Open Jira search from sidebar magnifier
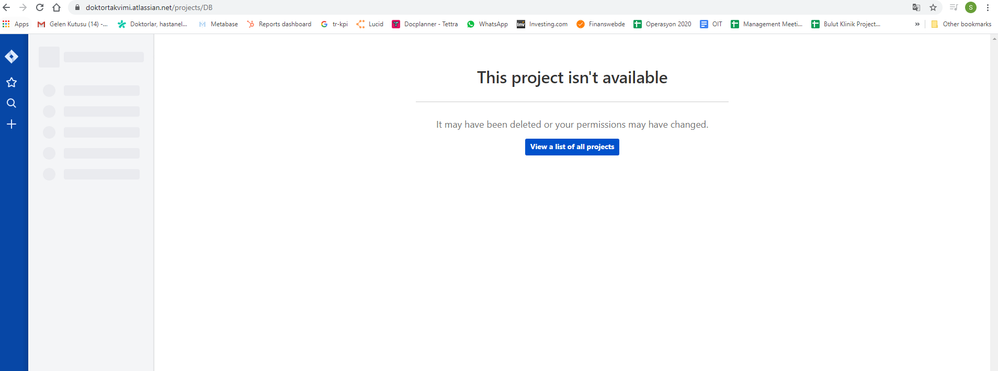The height and width of the screenshot is (371, 998). coord(11,103)
